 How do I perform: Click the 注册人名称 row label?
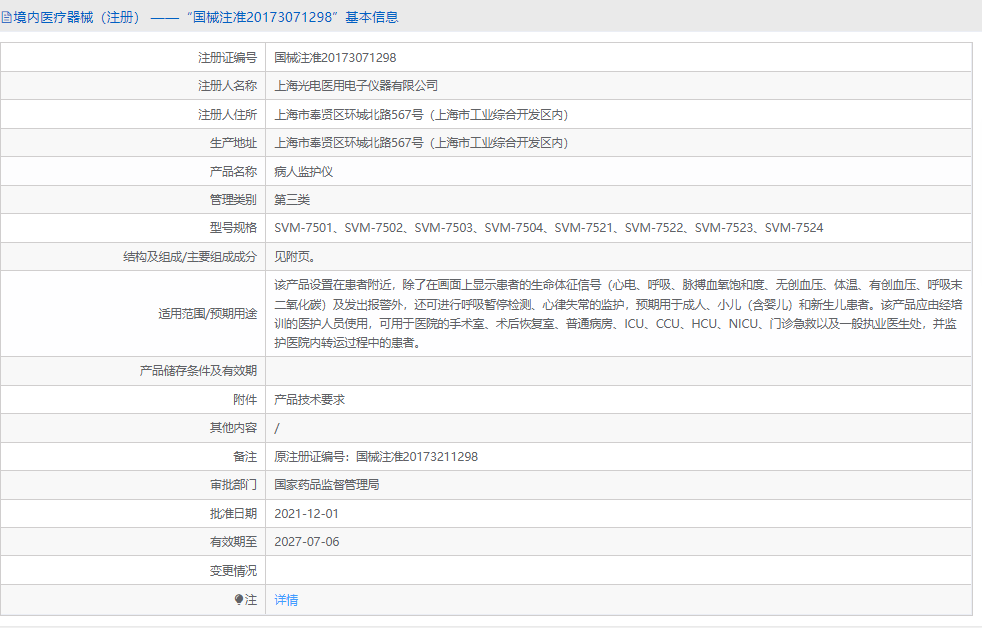pyautogui.click(x=227, y=86)
